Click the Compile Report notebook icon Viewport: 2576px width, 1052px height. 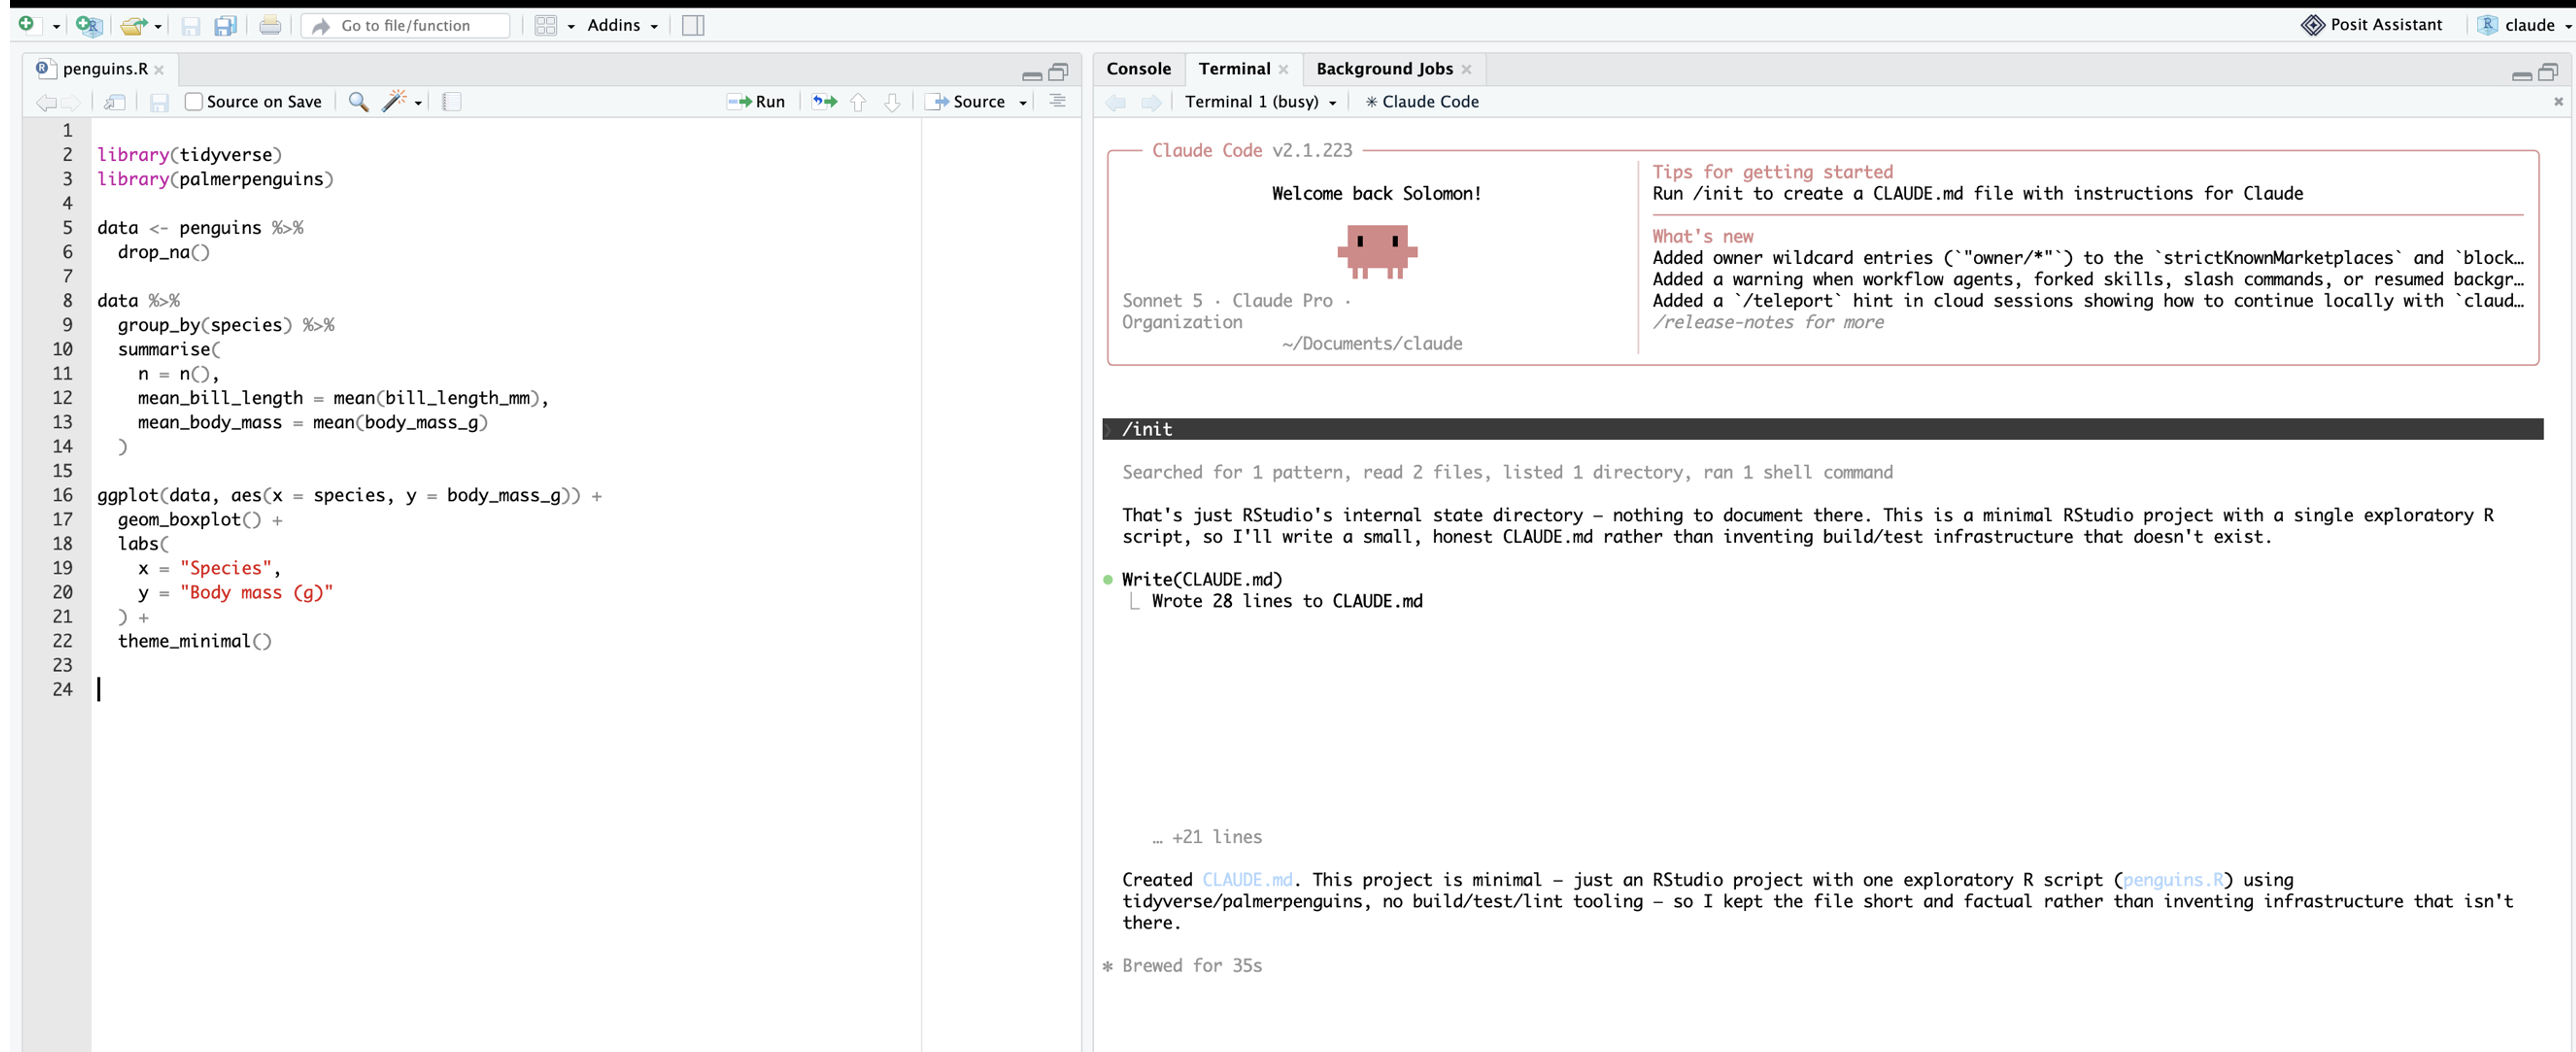click(x=452, y=101)
